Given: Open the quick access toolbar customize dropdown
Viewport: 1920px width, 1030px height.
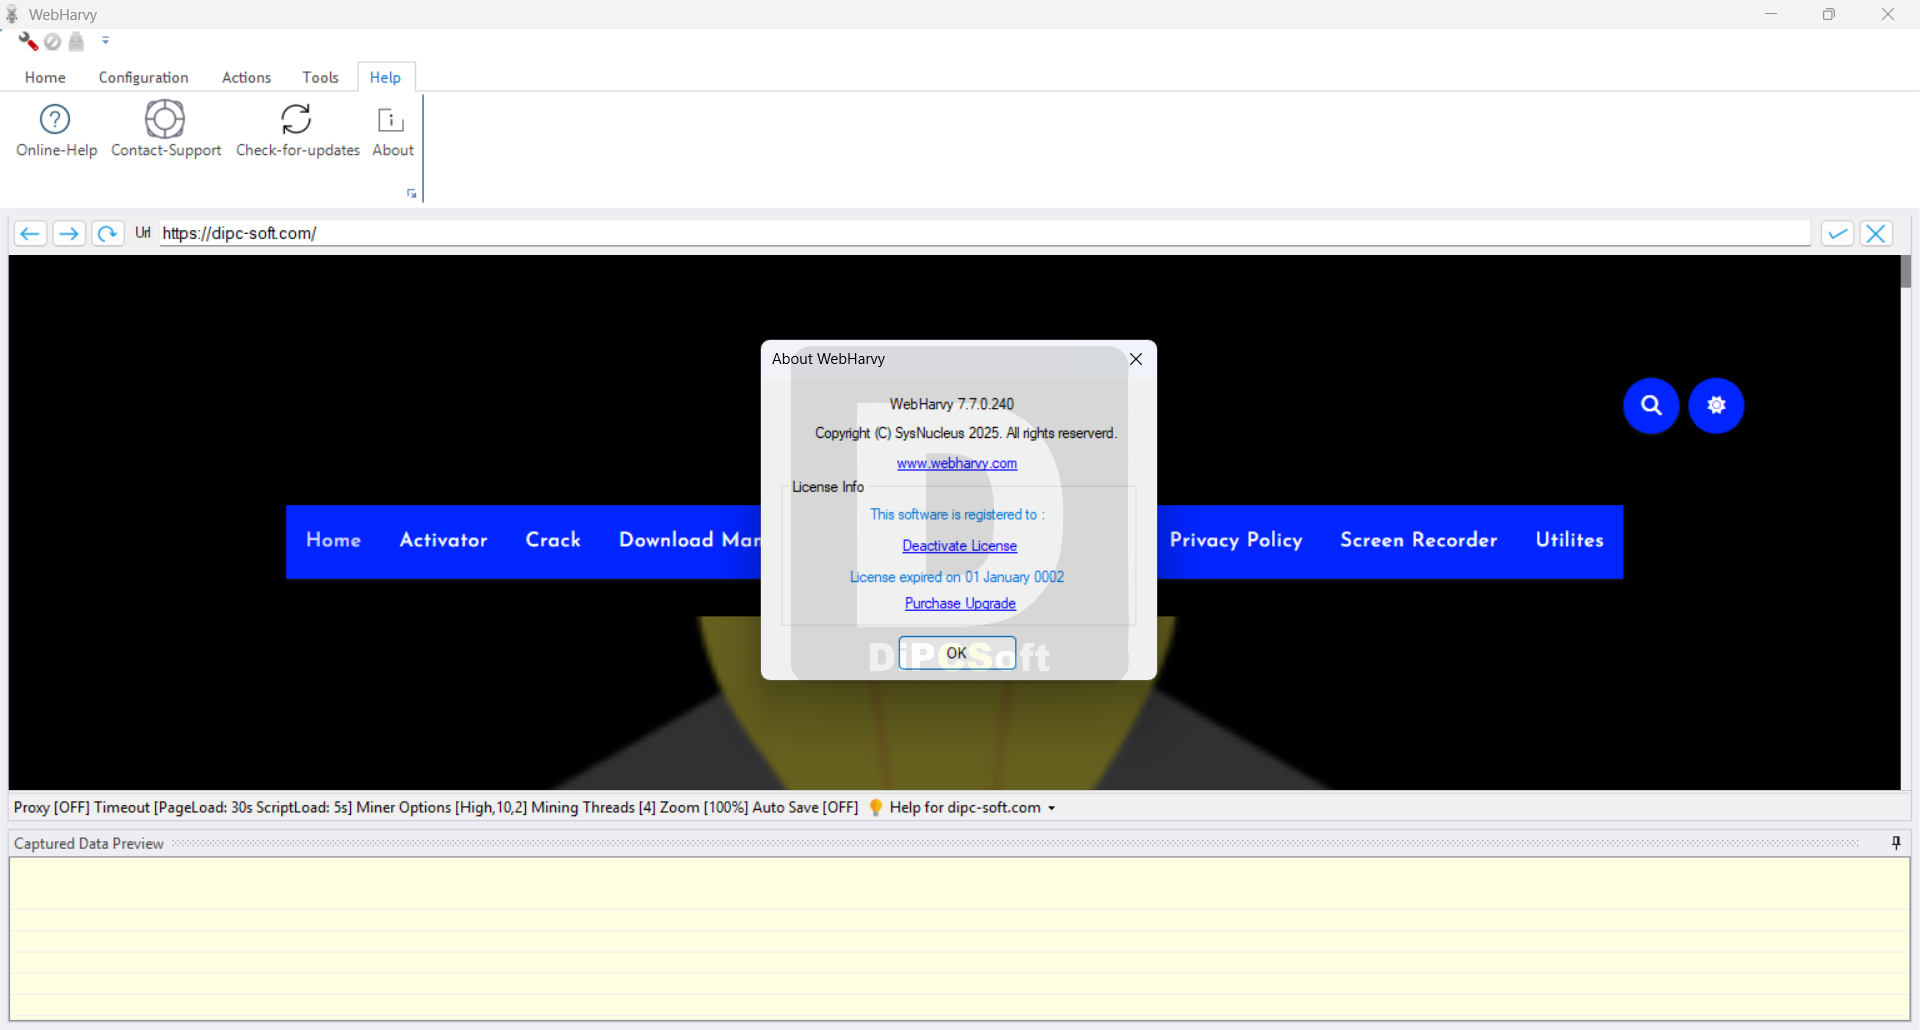Looking at the screenshot, I should (x=105, y=41).
